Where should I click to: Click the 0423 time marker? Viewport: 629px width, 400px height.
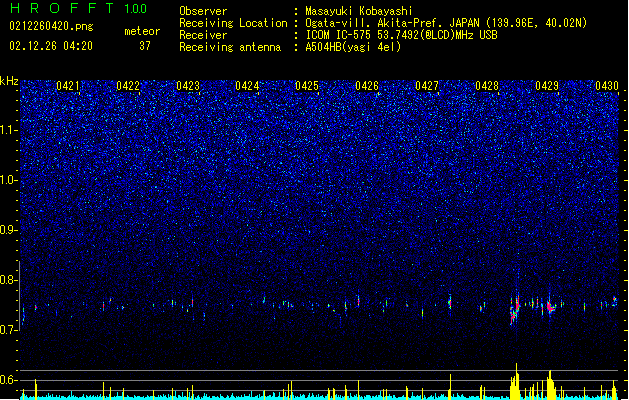pos(188,86)
